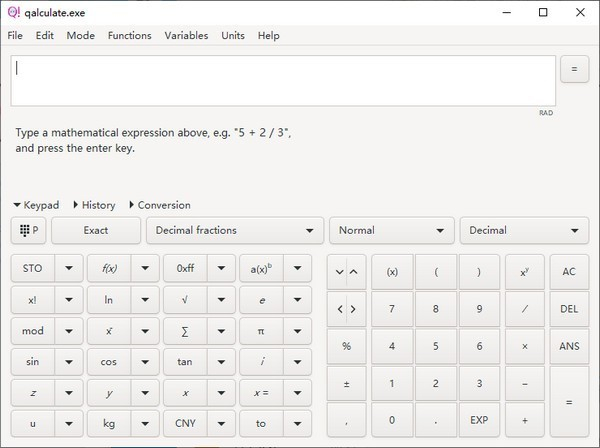This screenshot has height=448, width=600.
Task: Open the Normal display mode dropdown
Action: pos(391,230)
